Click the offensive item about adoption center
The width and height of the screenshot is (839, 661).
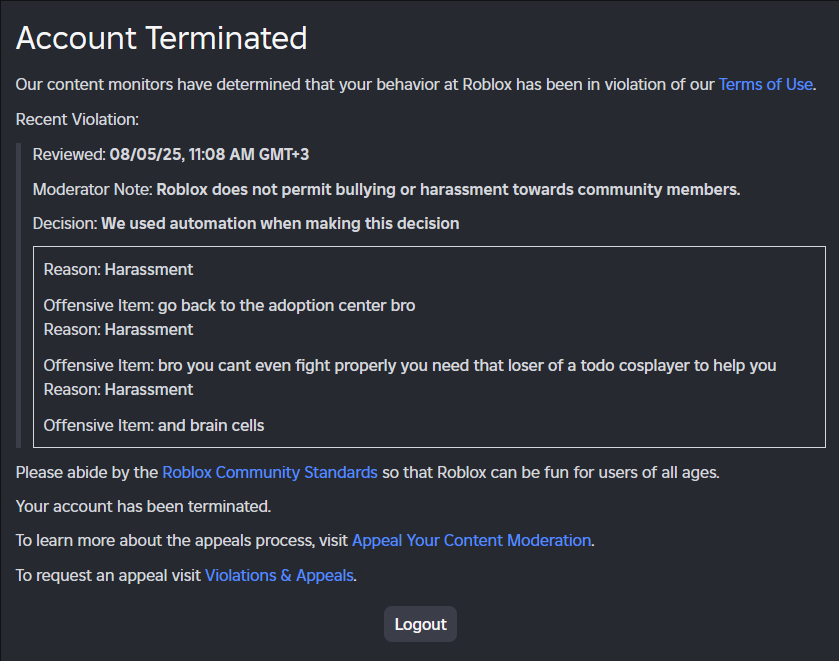click(229, 306)
